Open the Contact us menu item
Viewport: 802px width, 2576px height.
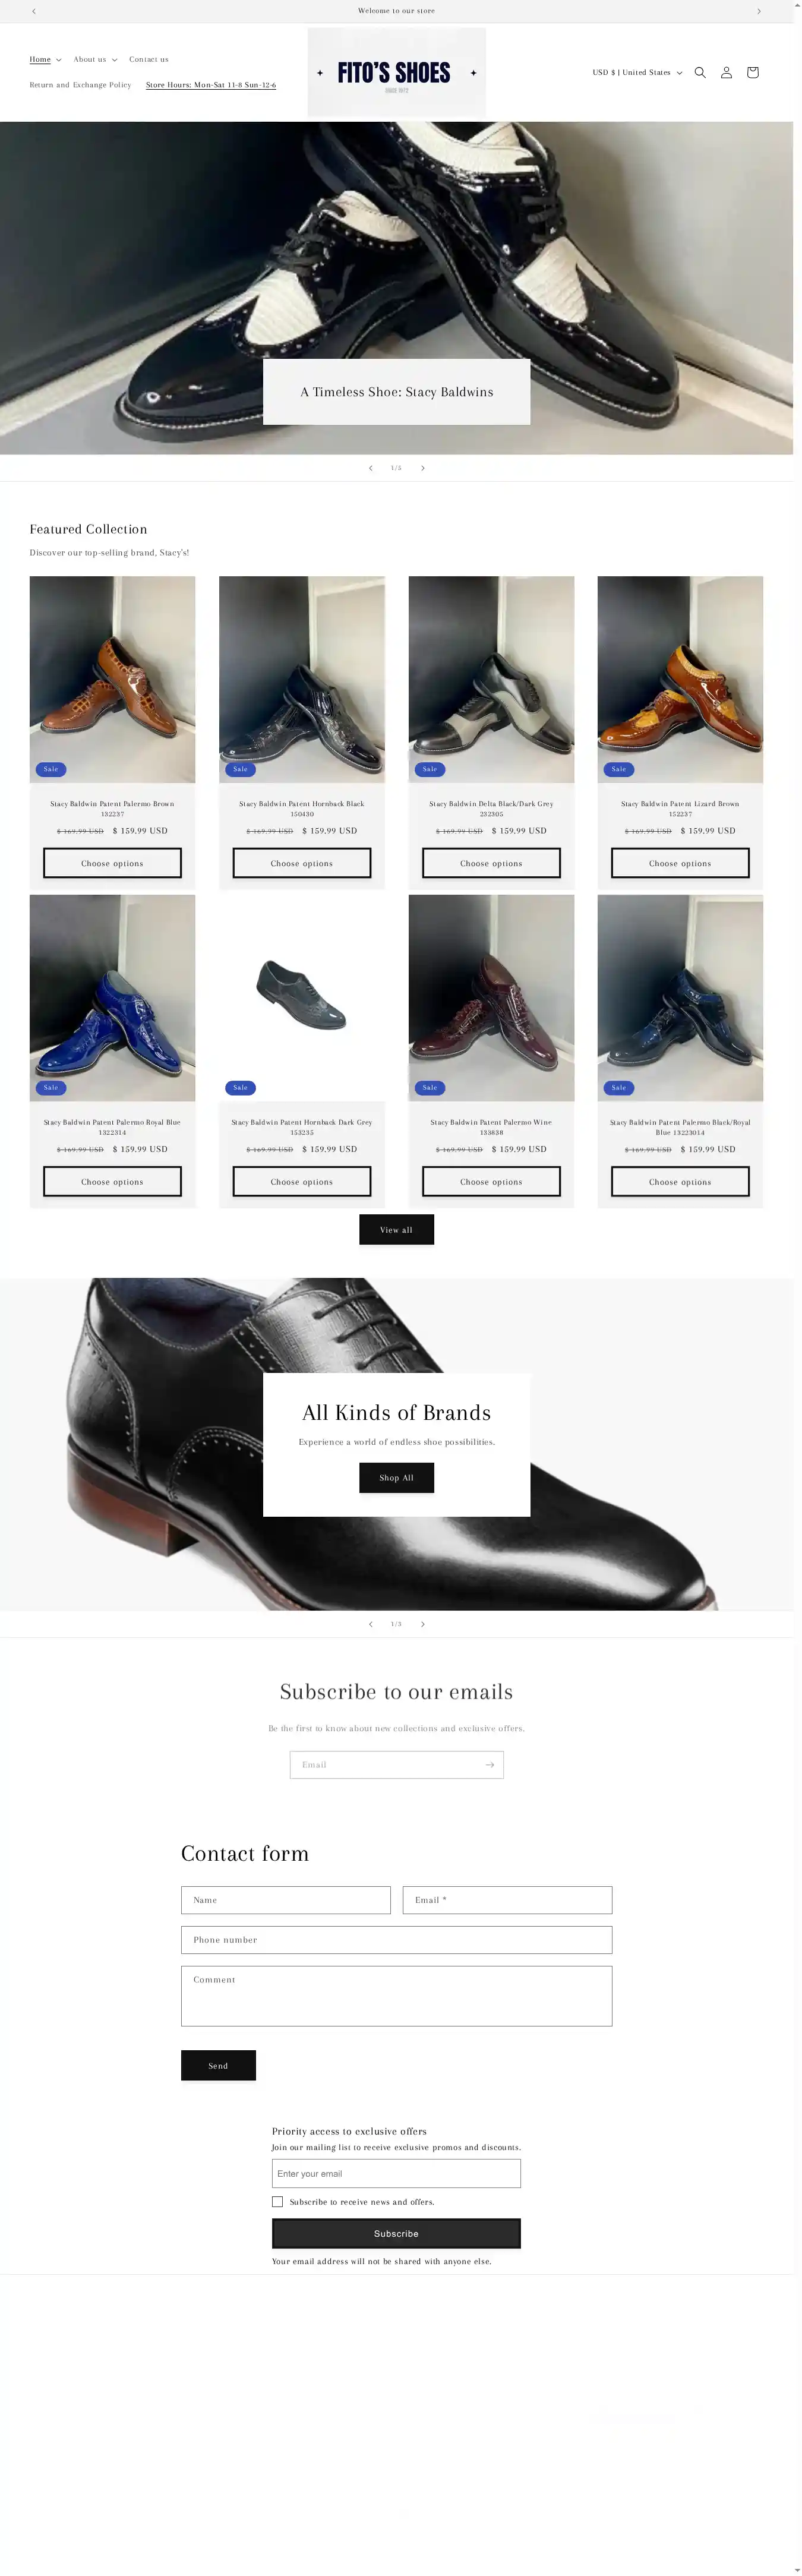coord(149,59)
